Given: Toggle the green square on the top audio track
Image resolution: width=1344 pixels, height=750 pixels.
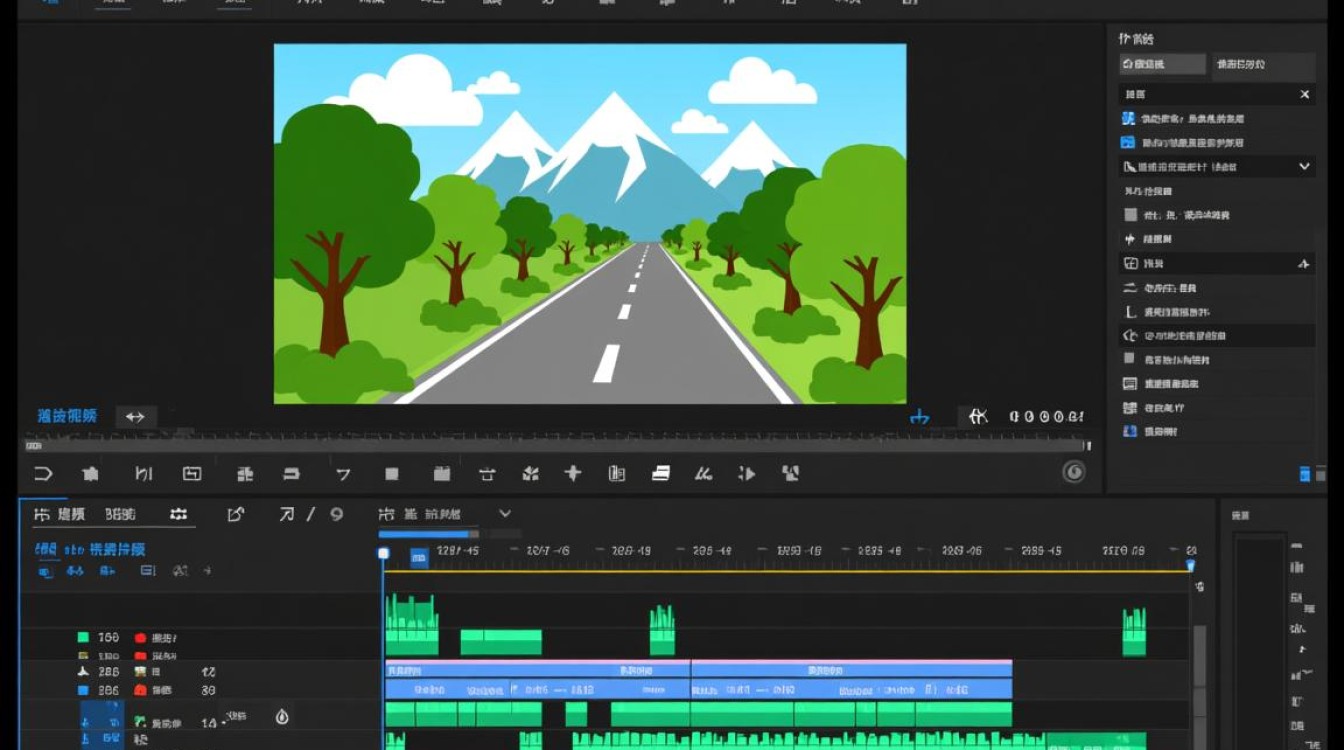Looking at the screenshot, I should [x=83, y=637].
